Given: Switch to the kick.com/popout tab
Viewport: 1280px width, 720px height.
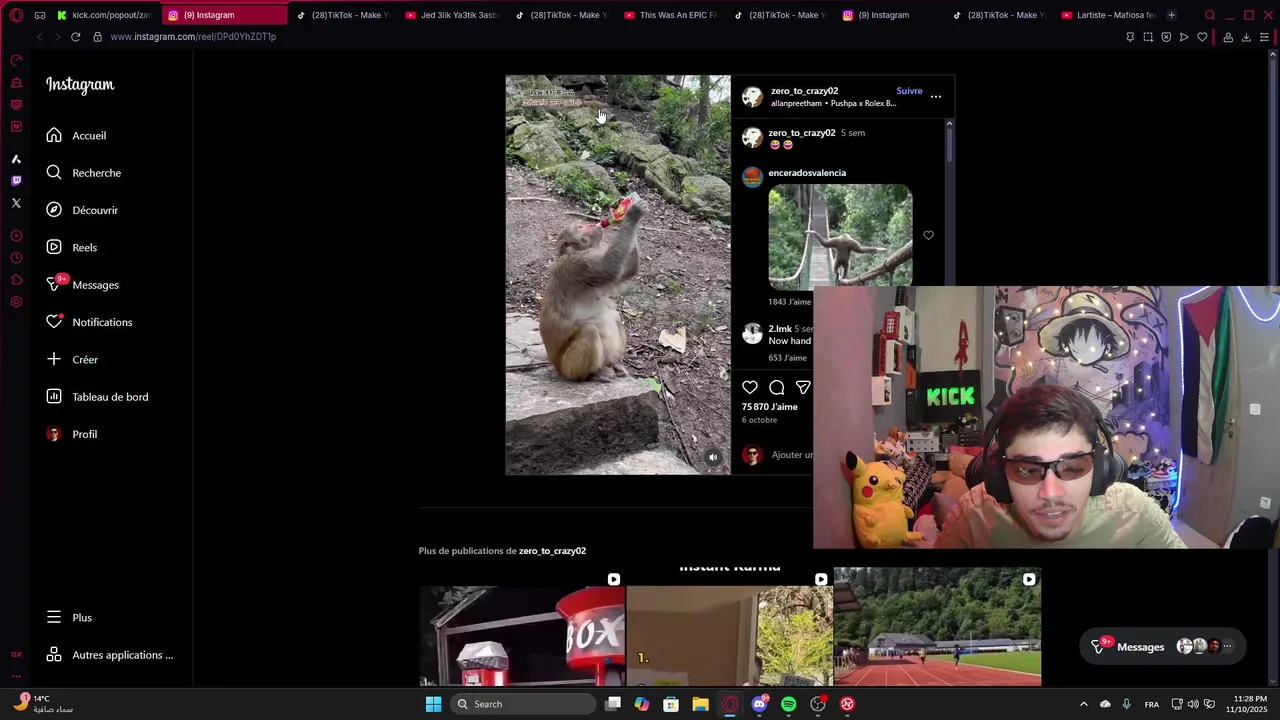Looking at the screenshot, I should [x=104, y=15].
